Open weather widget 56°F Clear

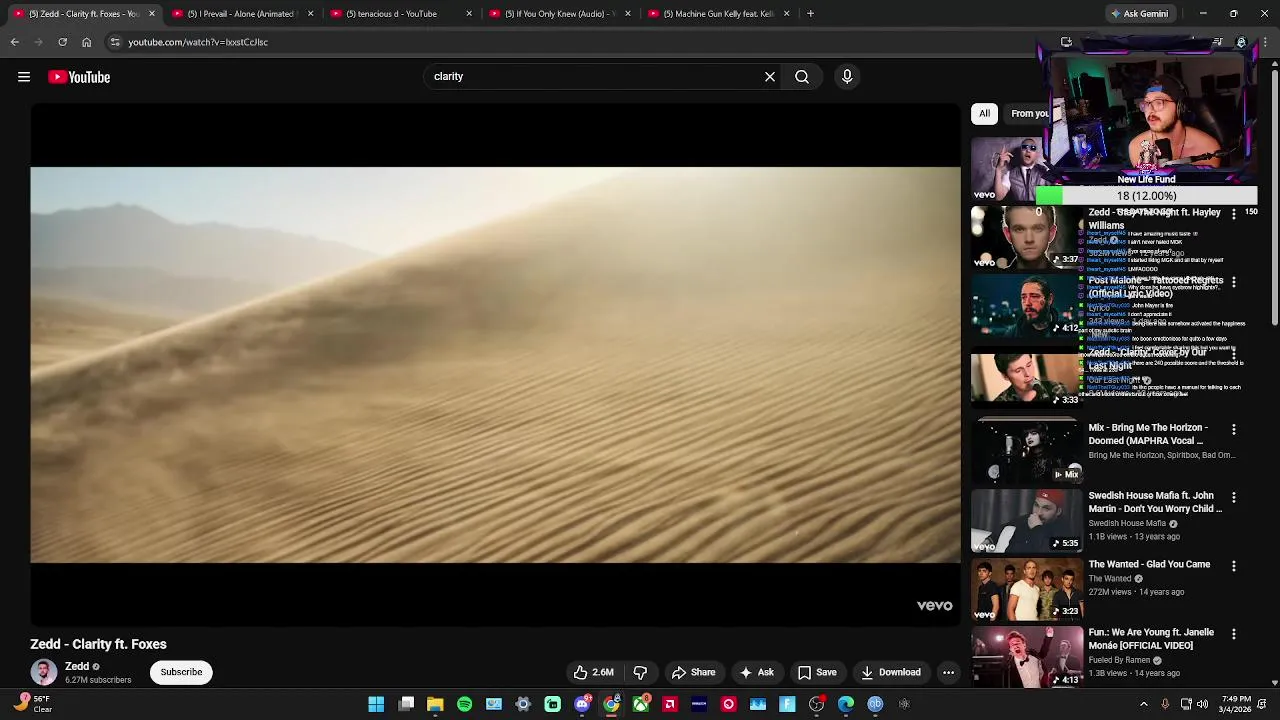pos(33,704)
